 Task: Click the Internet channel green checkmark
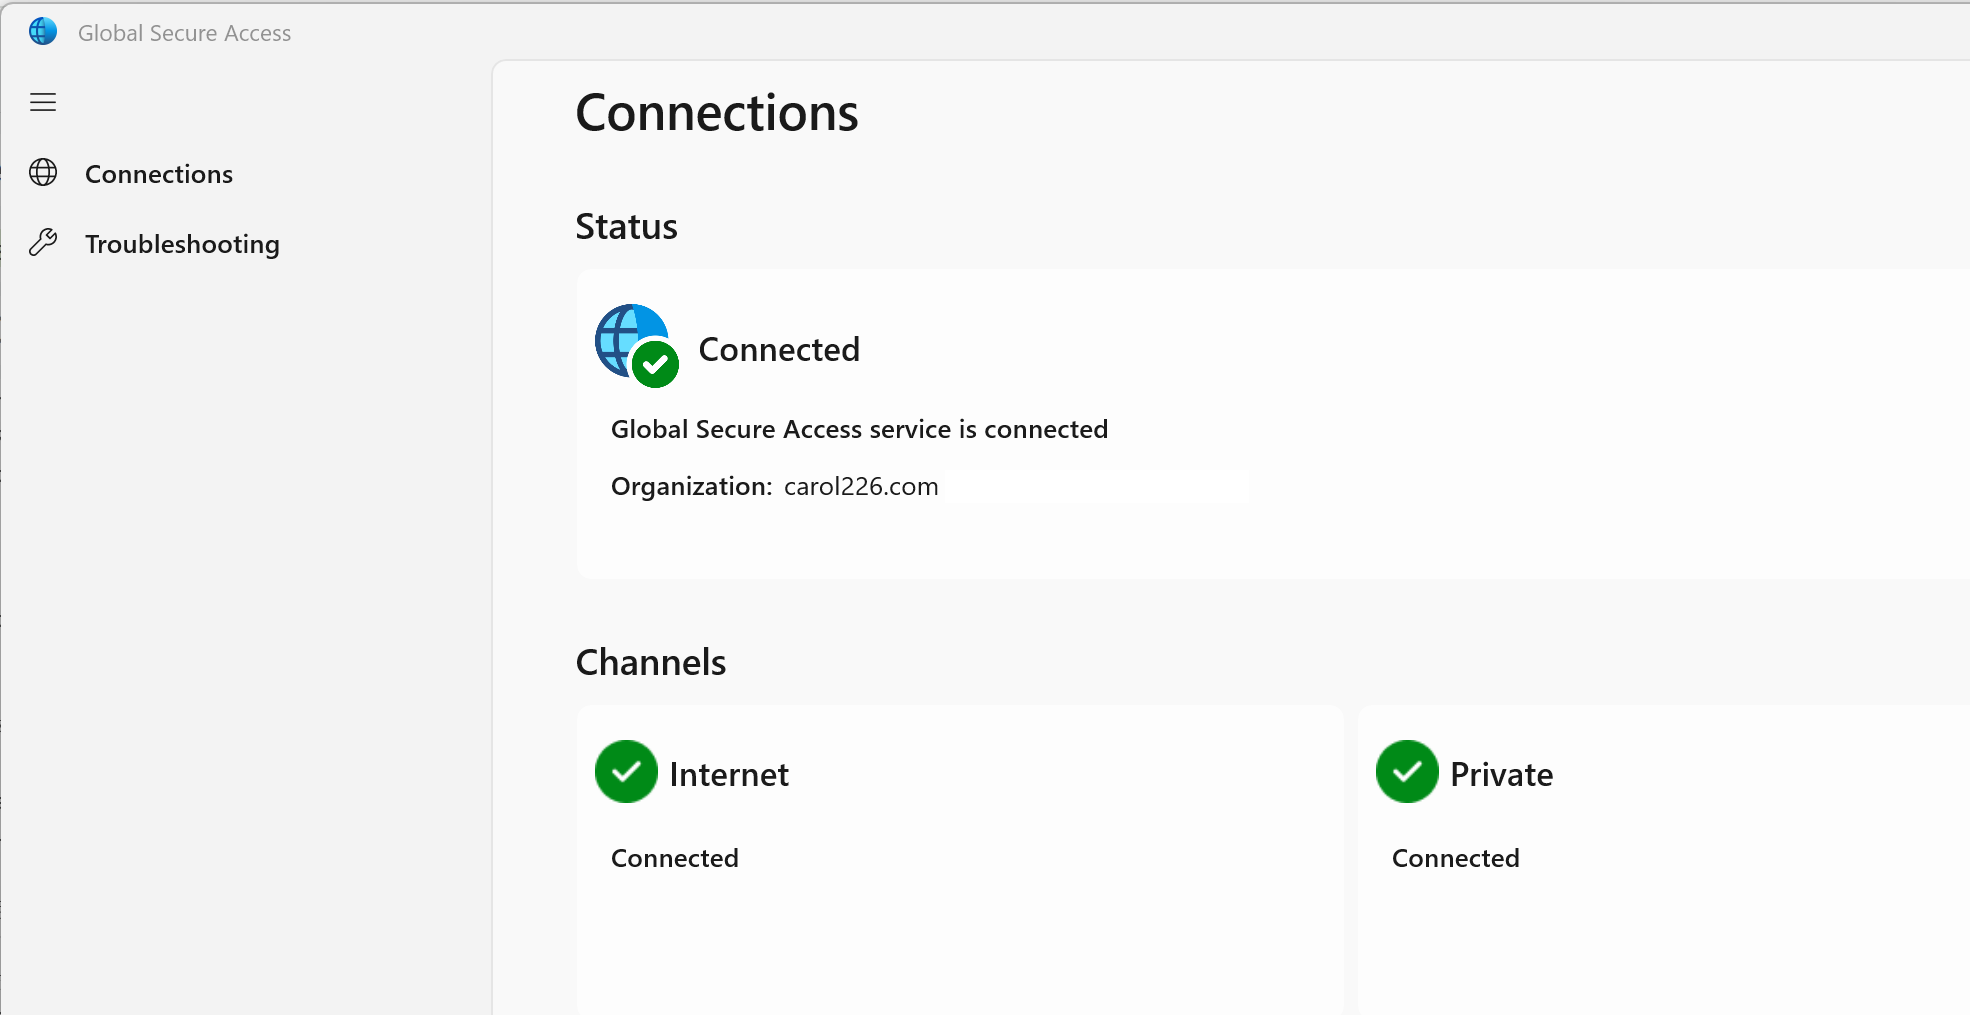point(626,772)
